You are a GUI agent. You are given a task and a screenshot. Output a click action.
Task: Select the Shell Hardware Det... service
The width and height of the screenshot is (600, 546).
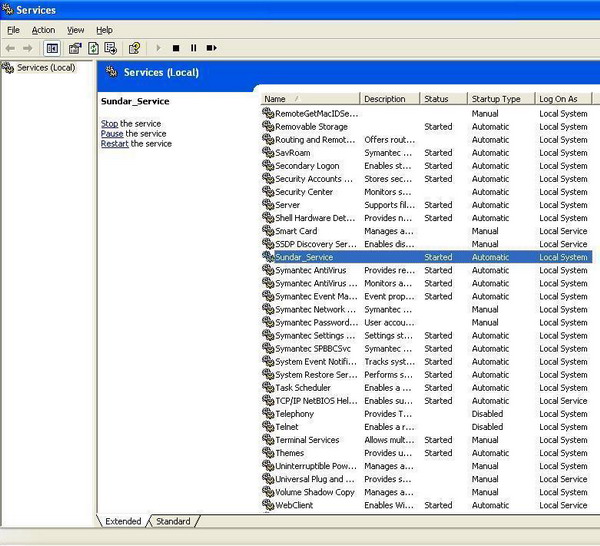(x=315, y=218)
